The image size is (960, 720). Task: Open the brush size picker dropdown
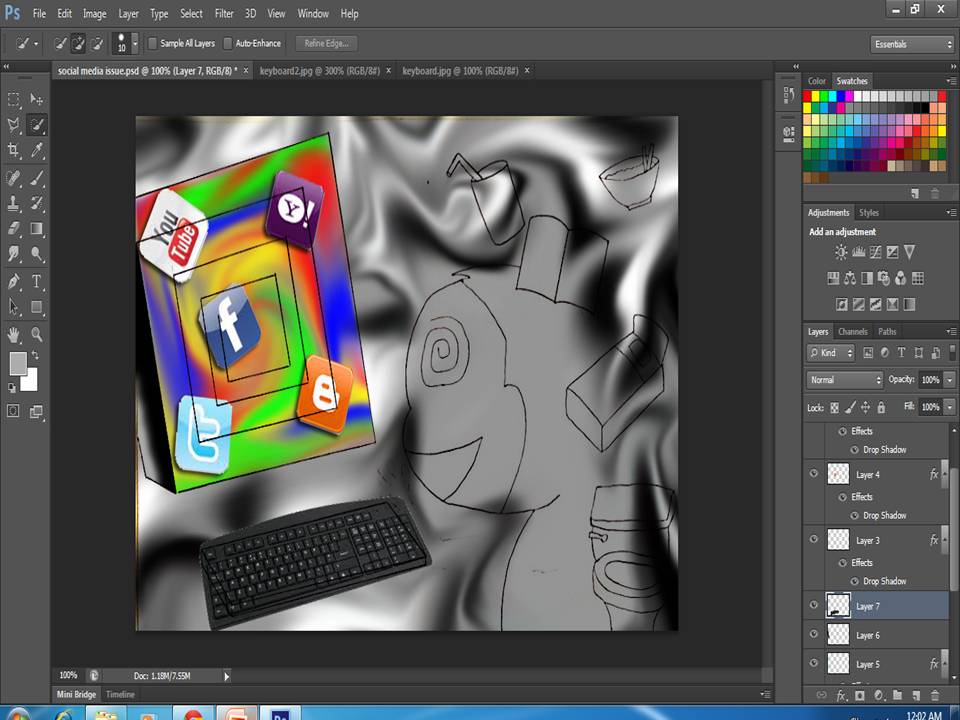point(135,43)
